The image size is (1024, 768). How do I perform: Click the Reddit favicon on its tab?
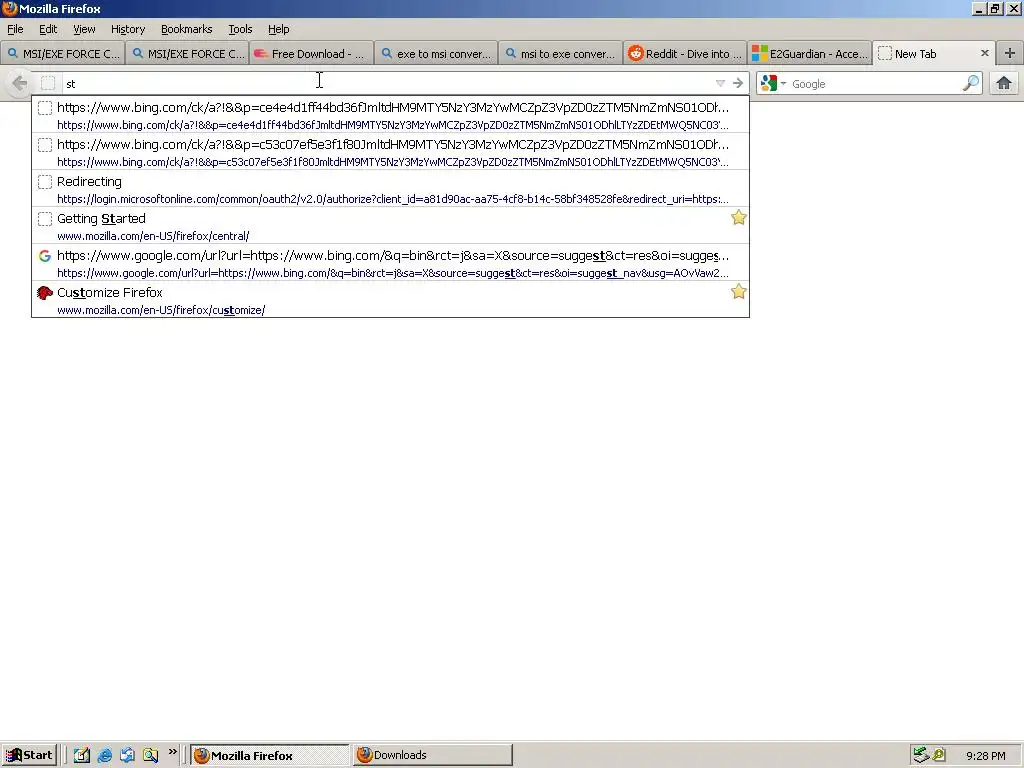pos(635,54)
